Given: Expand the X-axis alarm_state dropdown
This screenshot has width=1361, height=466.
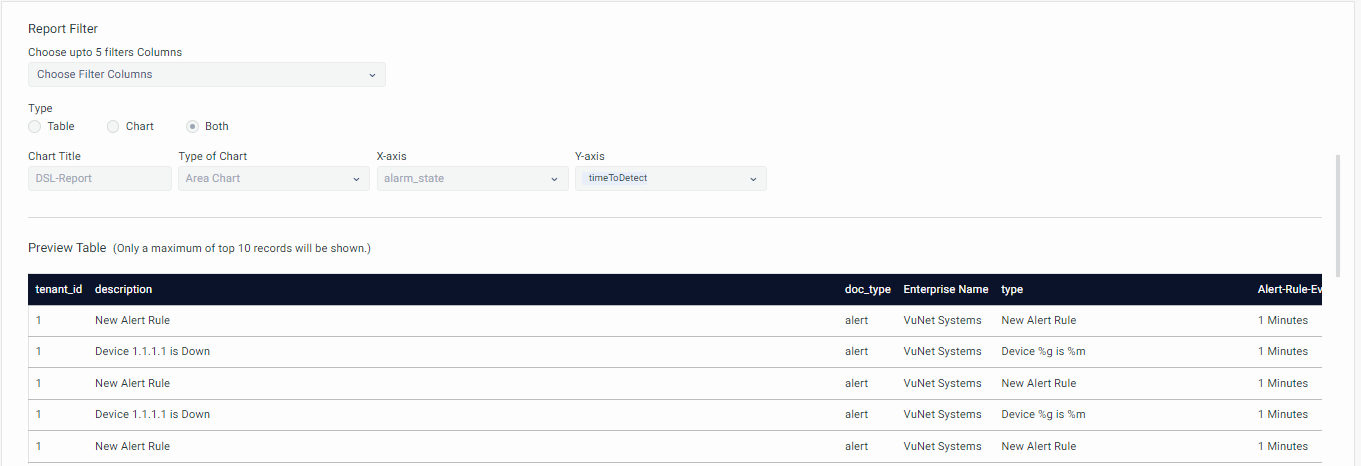Looking at the screenshot, I should click(x=472, y=179).
